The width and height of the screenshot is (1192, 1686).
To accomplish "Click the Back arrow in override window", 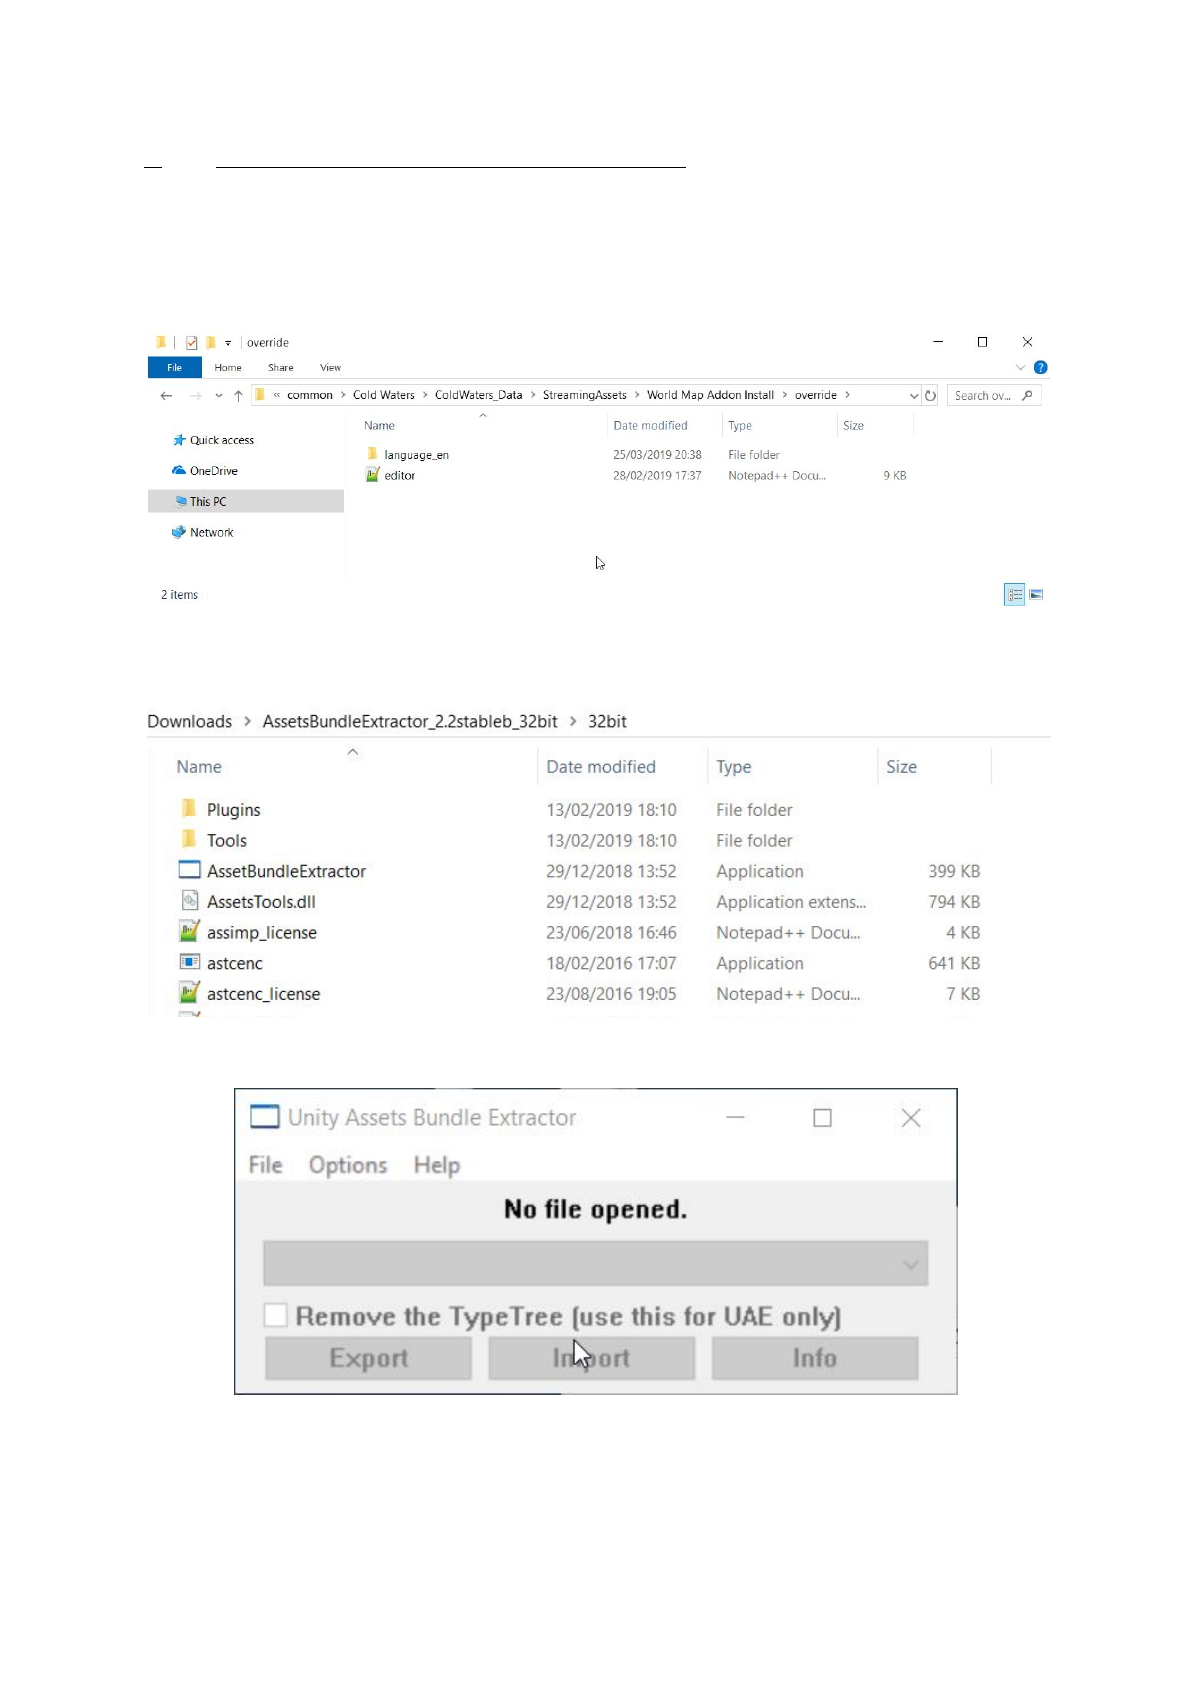I will tap(166, 396).
